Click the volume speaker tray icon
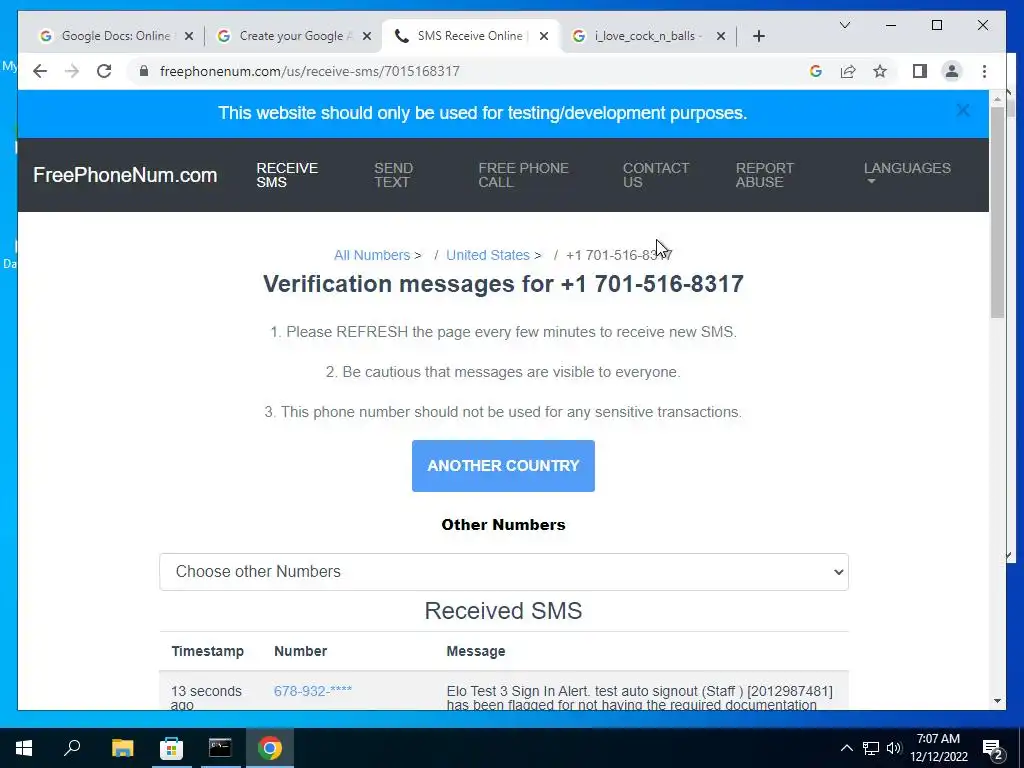Image resolution: width=1024 pixels, height=768 pixels. [x=894, y=748]
